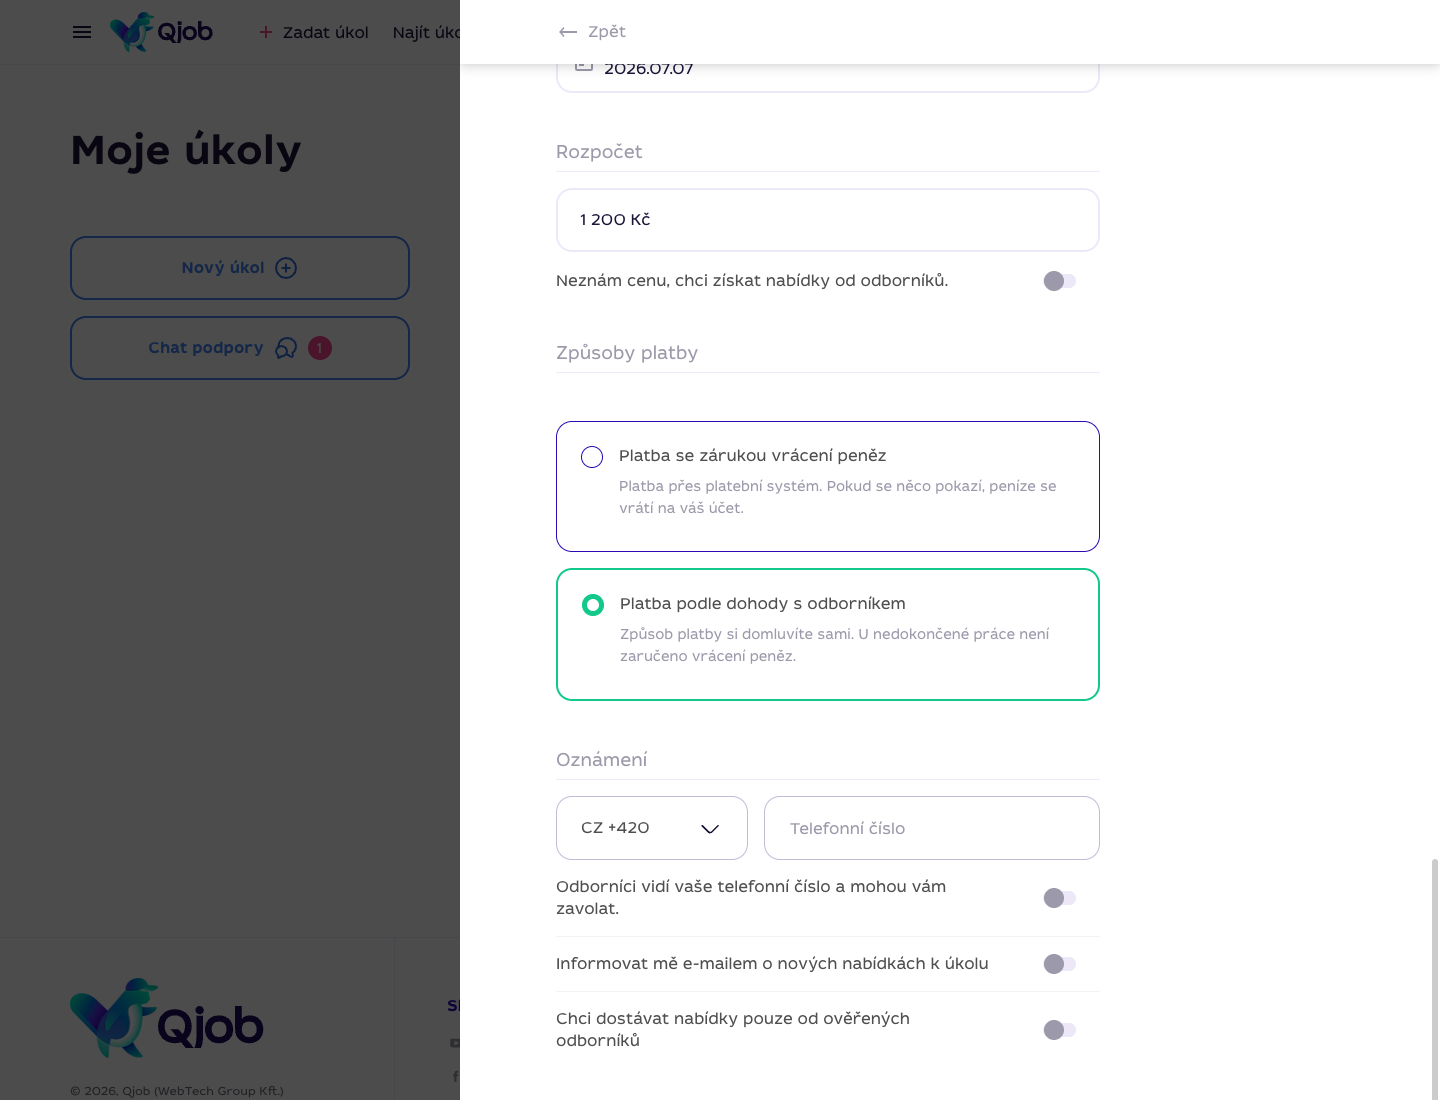Toggle 'Informovat mě e-mailem' switch
1440x1100 pixels.
[x=1060, y=964]
